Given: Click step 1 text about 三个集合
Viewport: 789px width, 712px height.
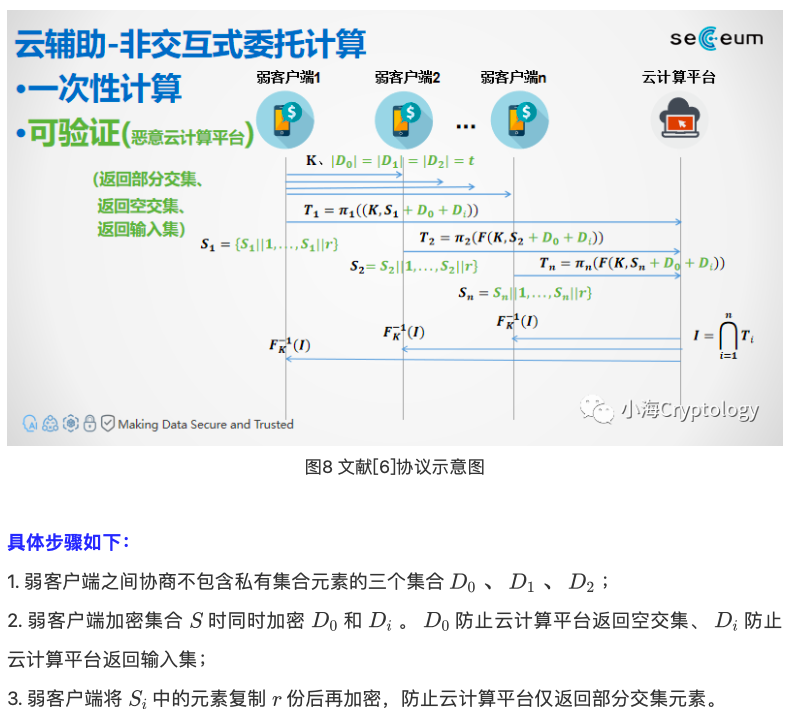Looking at the screenshot, I should point(308,582).
